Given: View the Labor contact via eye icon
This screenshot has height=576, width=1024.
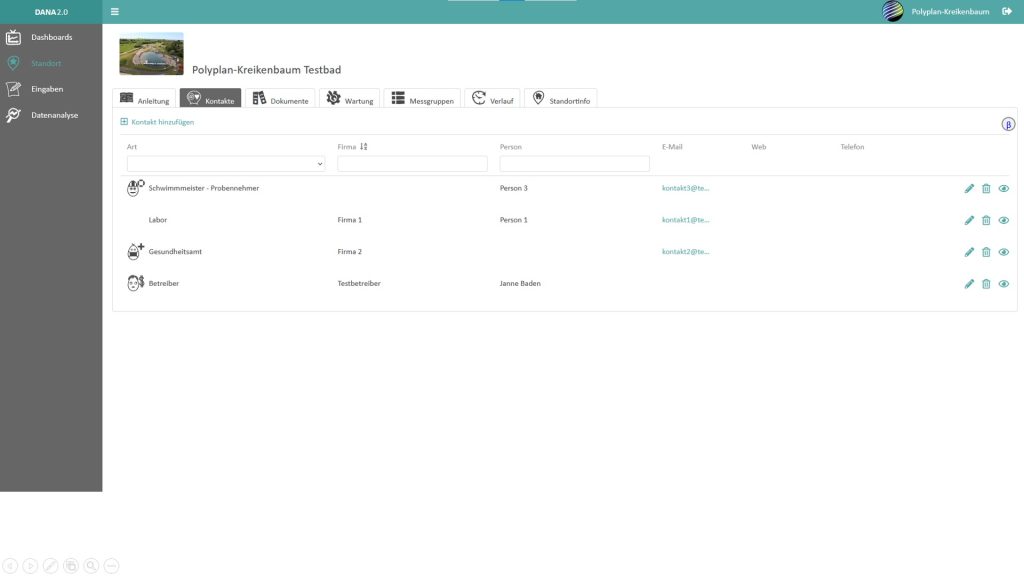Looking at the screenshot, I should pyautogui.click(x=1004, y=220).
